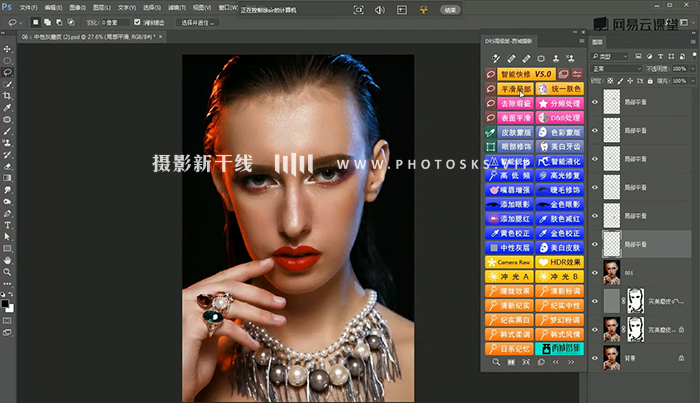Viewport: 700px width, 403px height.
Task: Click the foreground color swatch
Action: click(5, 304)
